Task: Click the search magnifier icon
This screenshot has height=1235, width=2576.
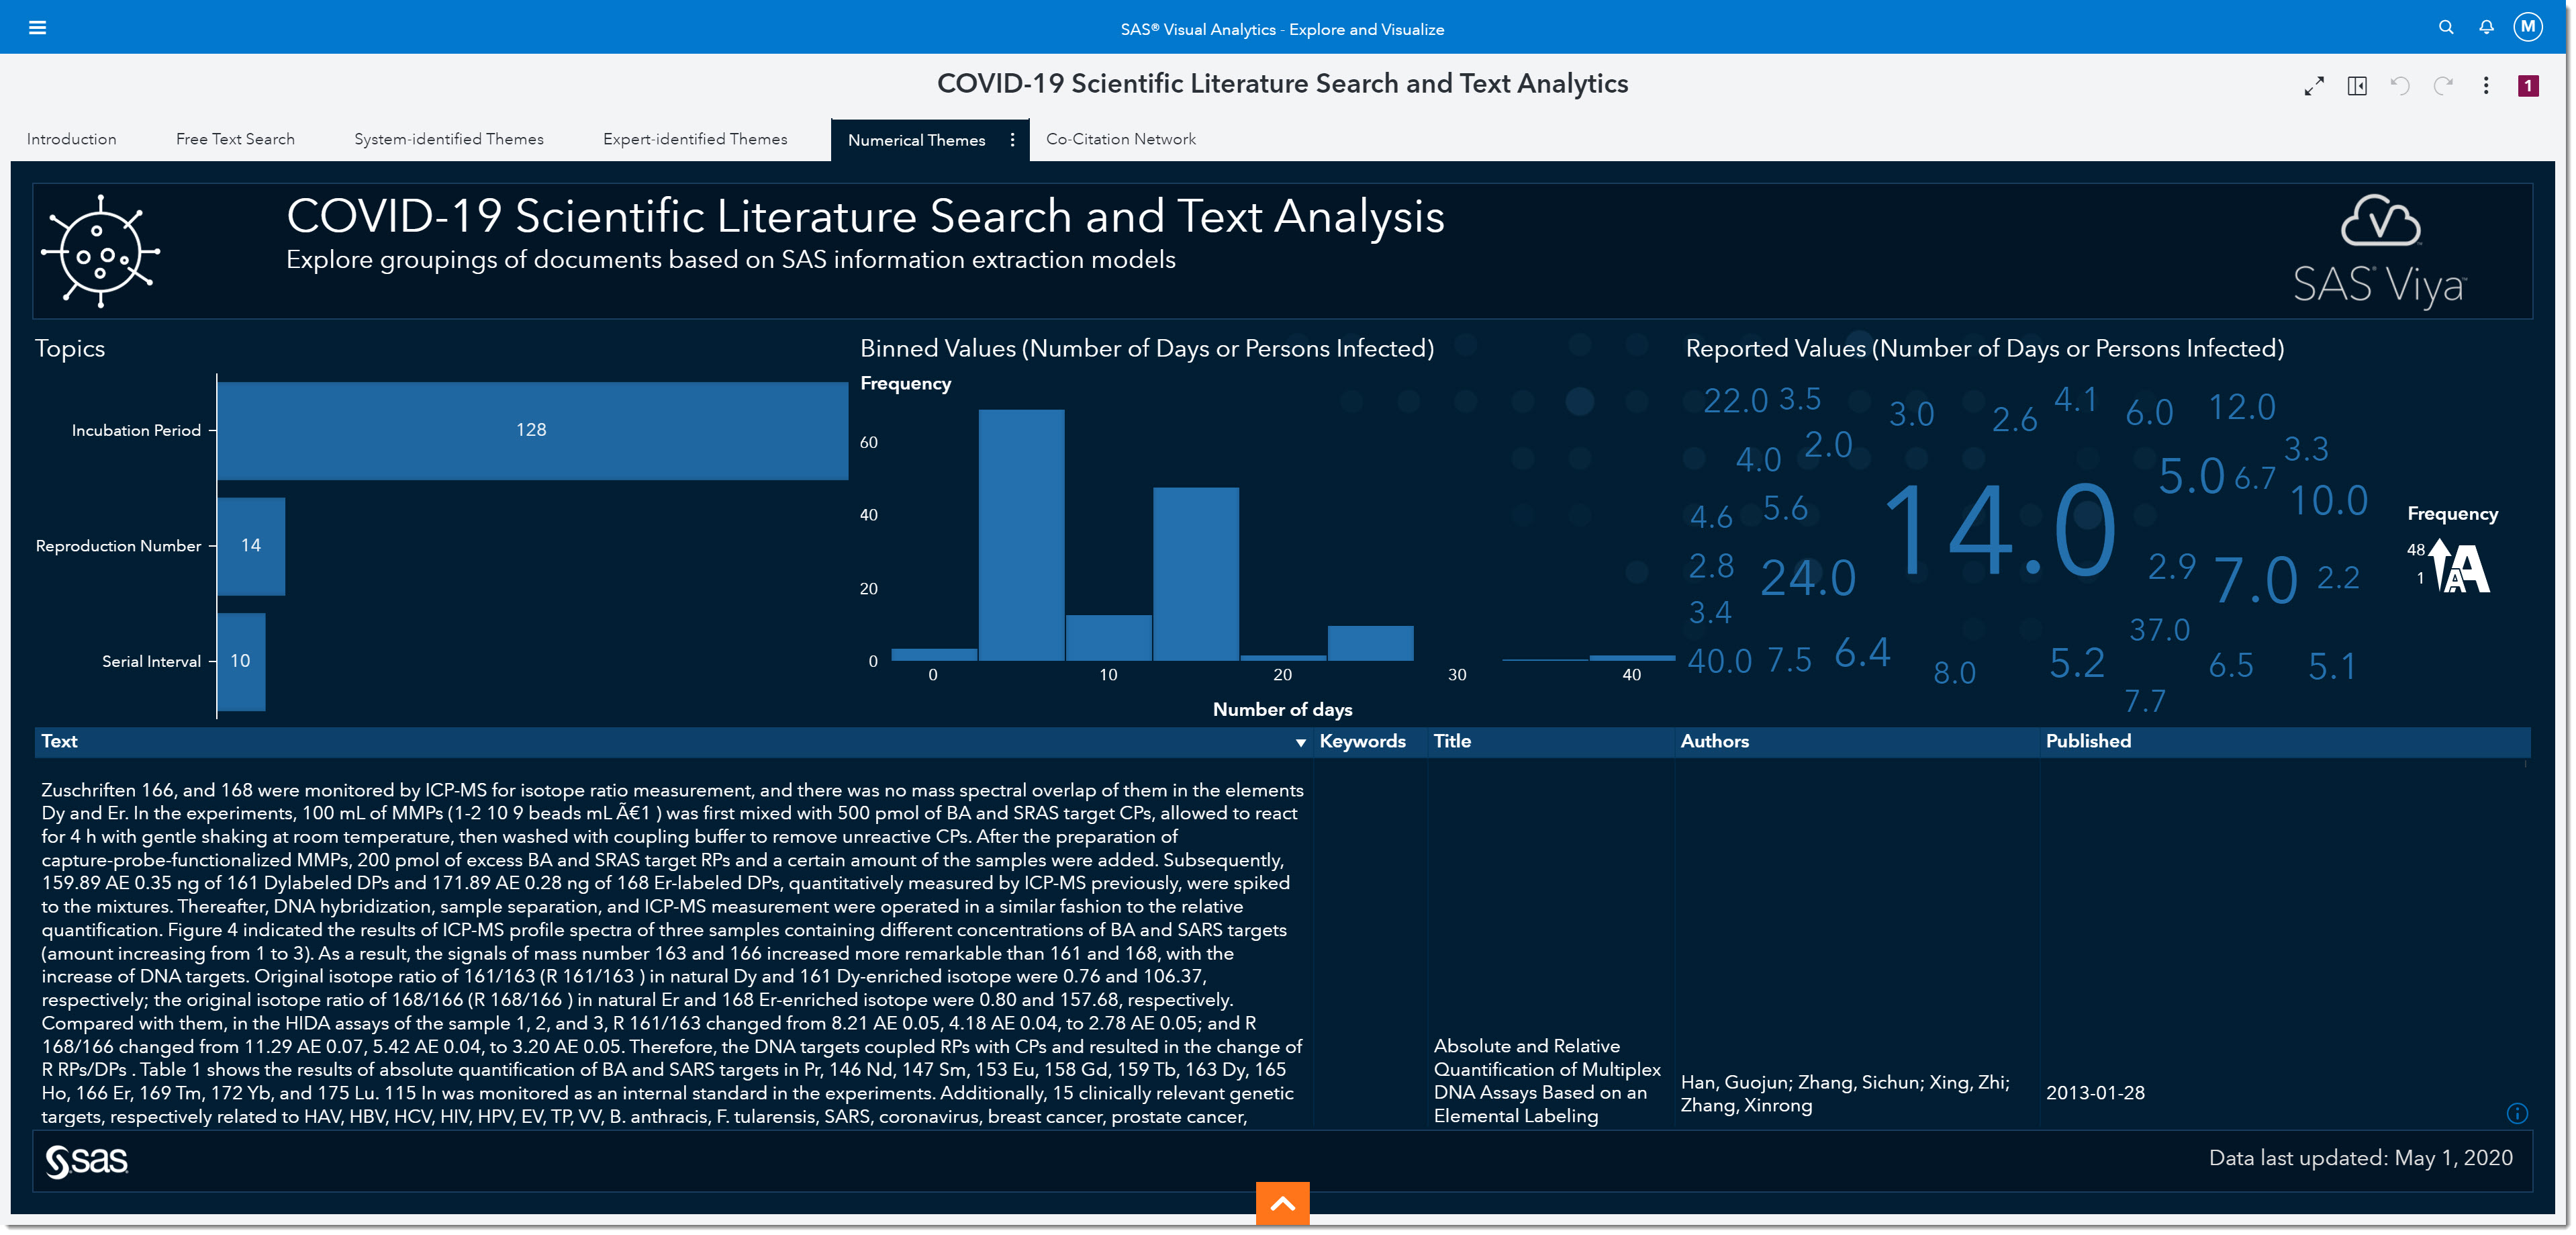Action: 2445,27
